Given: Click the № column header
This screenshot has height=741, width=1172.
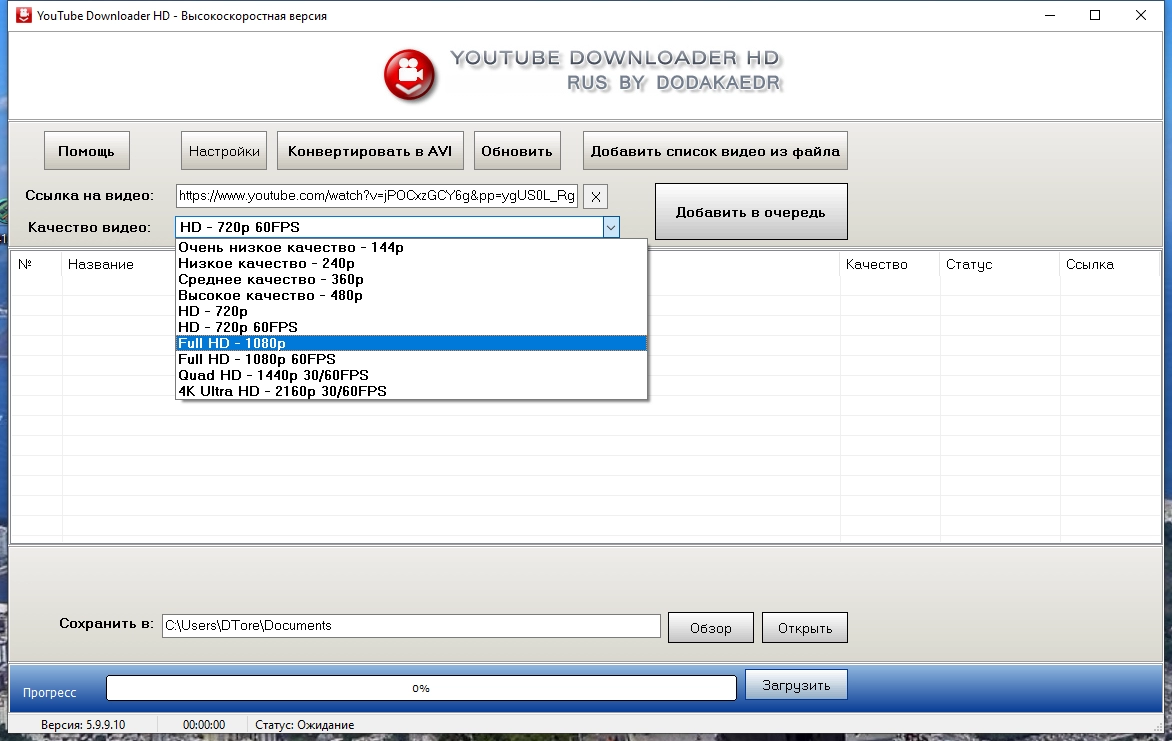Looking at the screenshot, I should pos(36,264).
